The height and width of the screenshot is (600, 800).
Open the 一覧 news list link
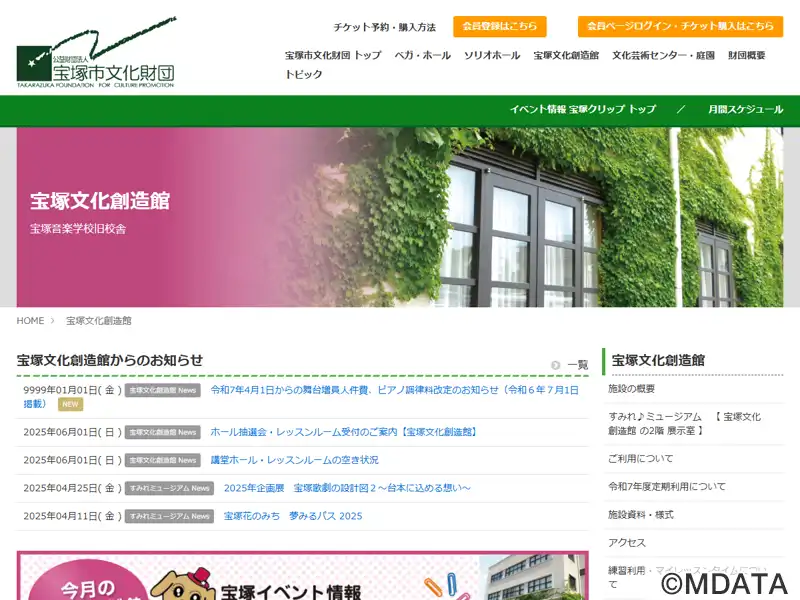[578, 365]
